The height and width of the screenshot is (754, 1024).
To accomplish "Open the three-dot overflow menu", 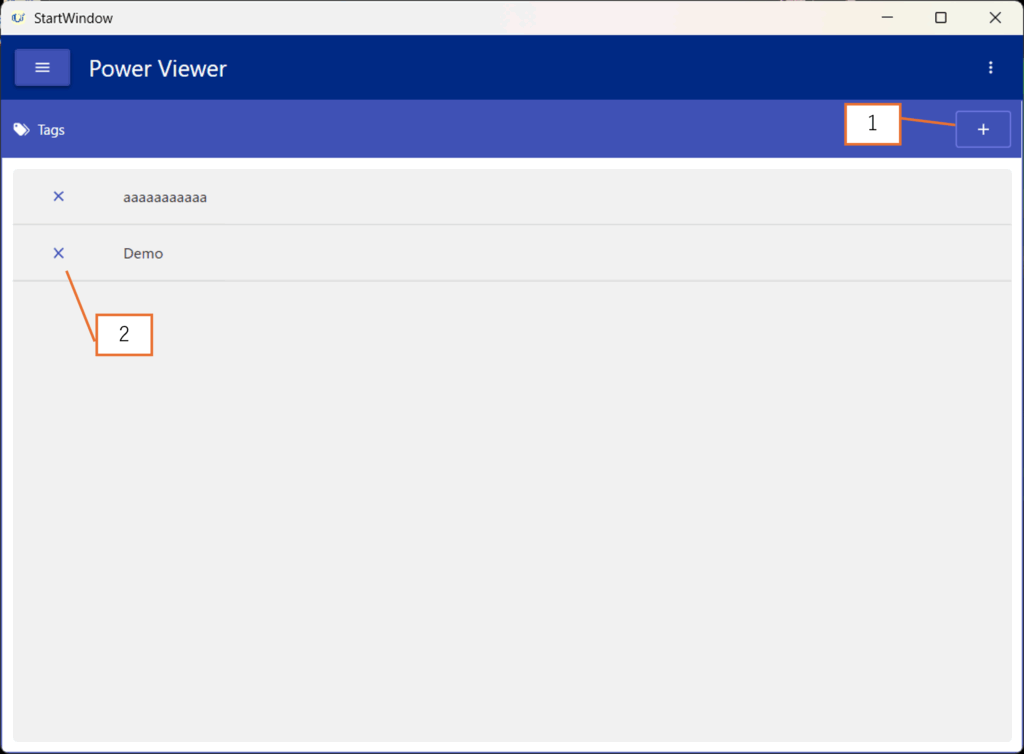I will [990, 68].
